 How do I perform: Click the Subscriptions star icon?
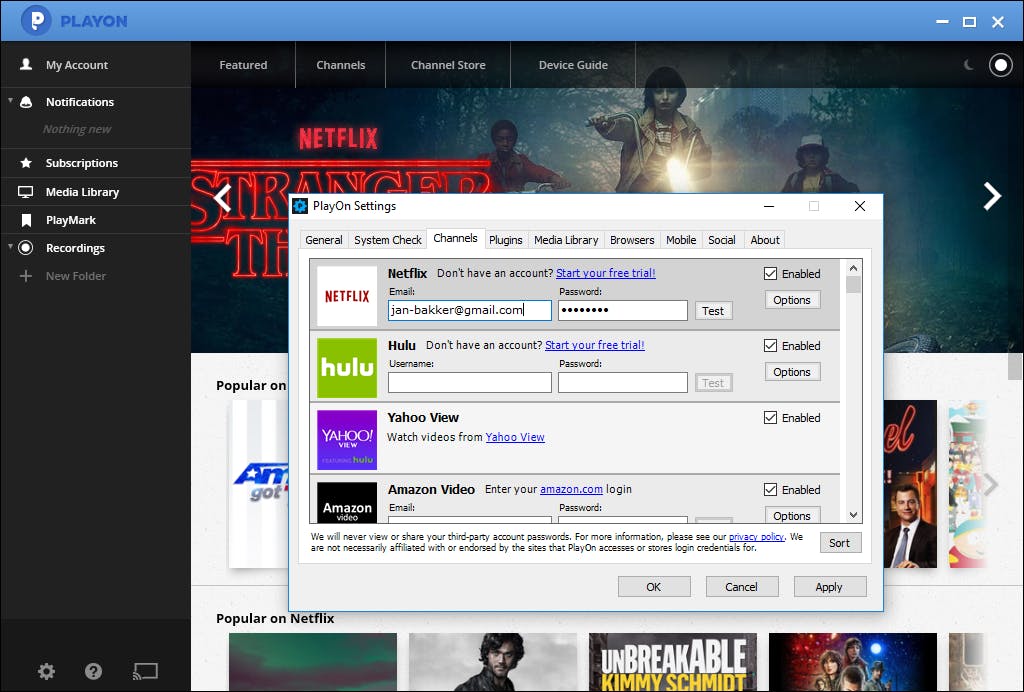pyautogui.click(x=26, y=163)
